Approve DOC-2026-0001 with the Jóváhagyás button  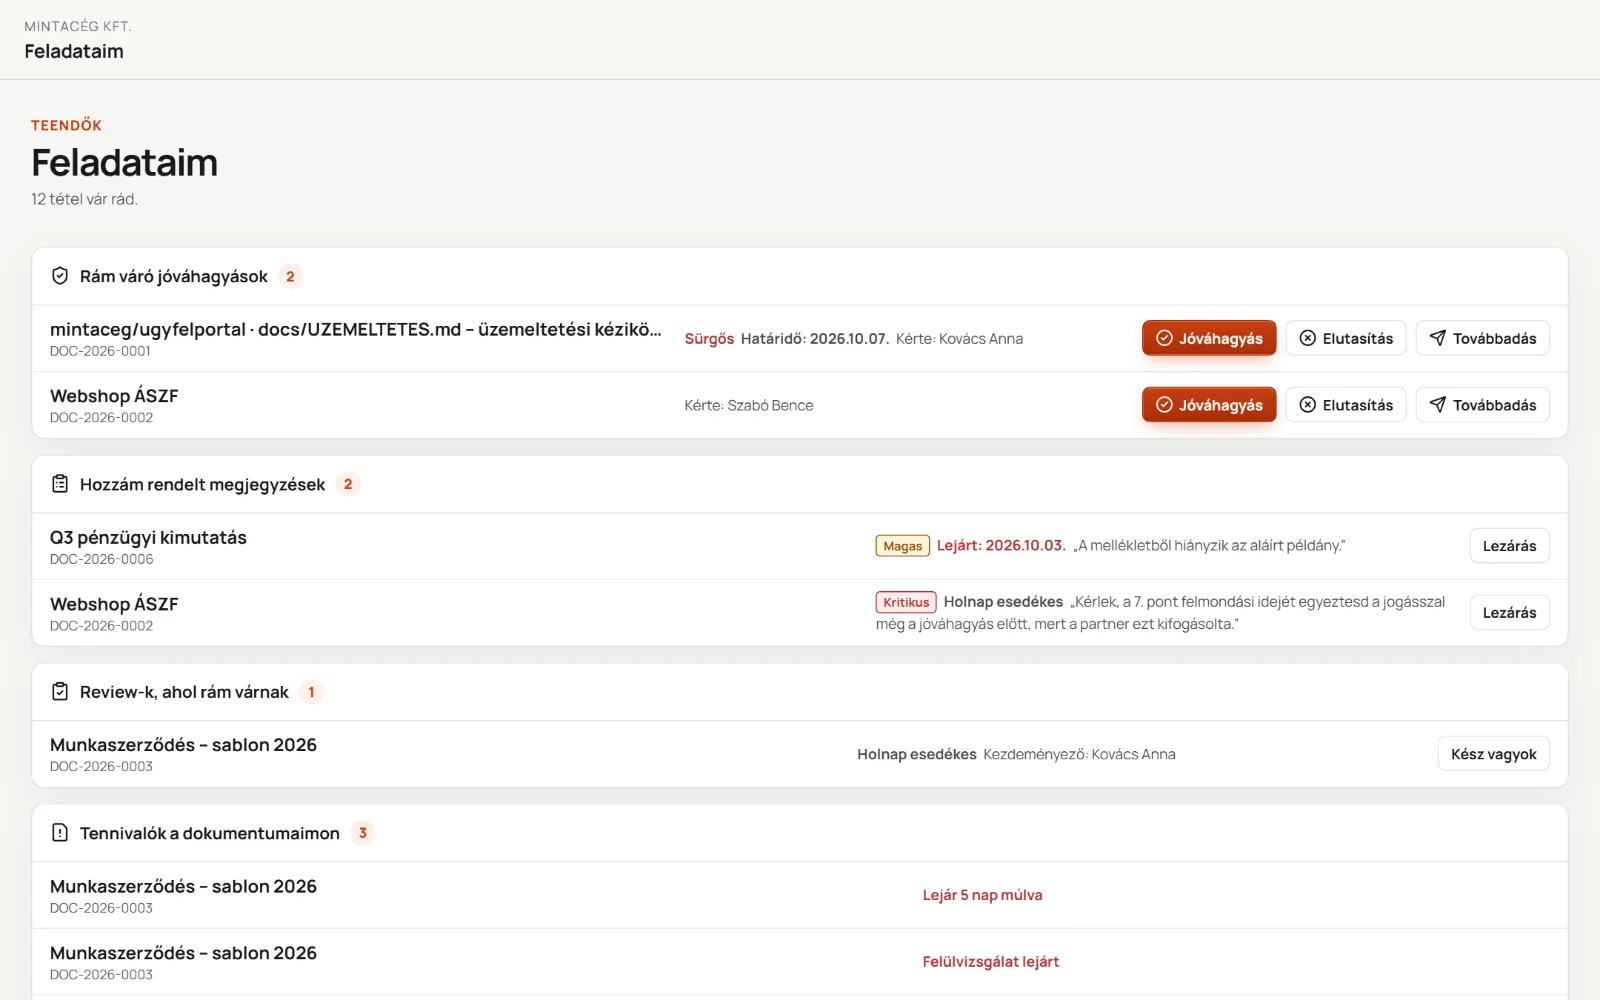point(1209,338)
